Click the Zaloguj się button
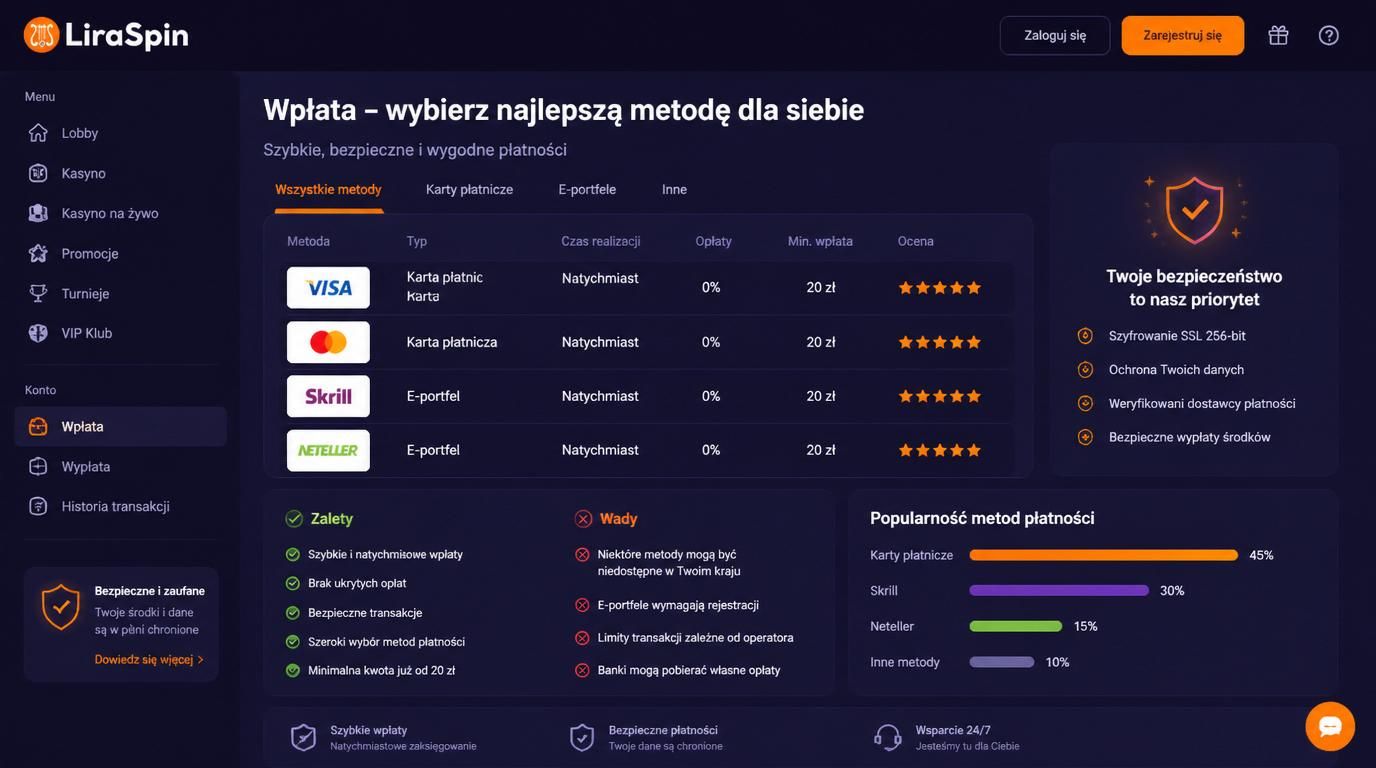The image size is (1376, 768). [x=1055, y=35]
